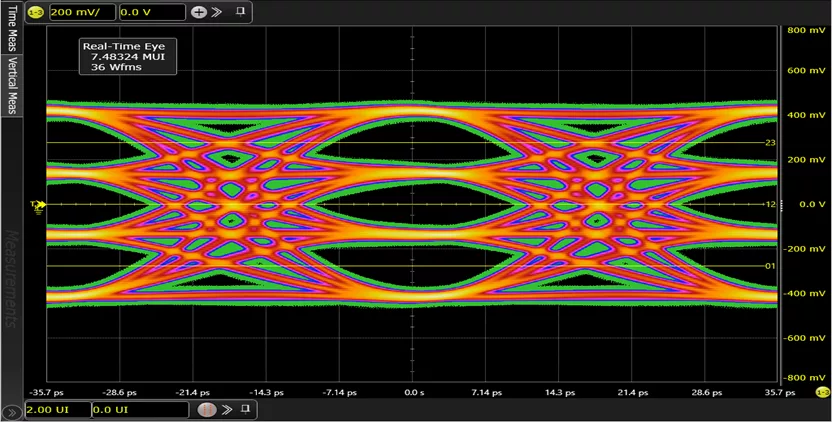Click the 800 mV axis label

click(x=806, y=30)
